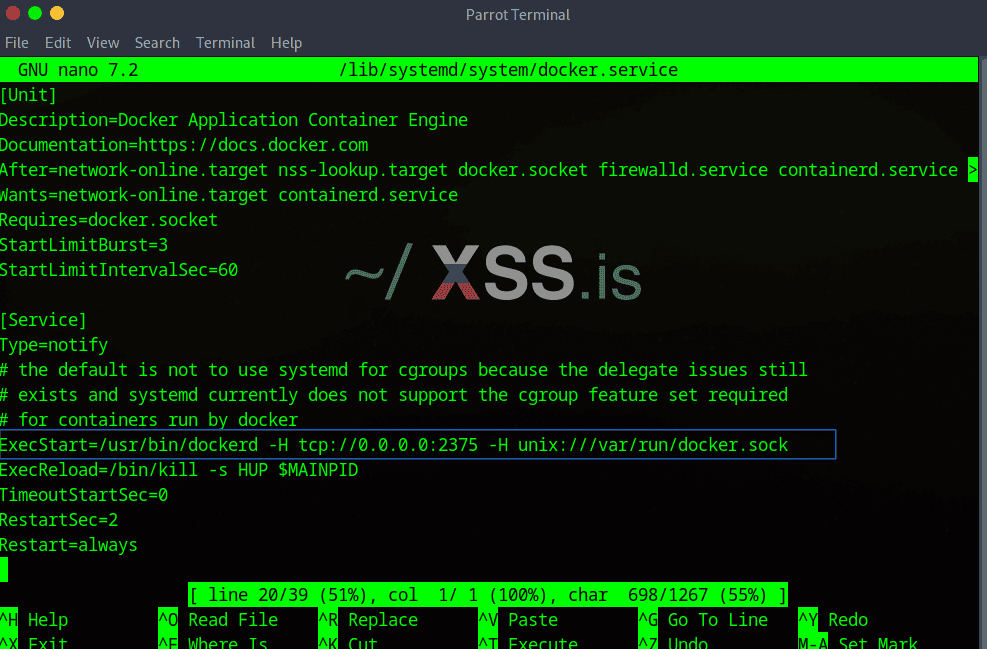
Task: Click the ^F Where Is shortcut
Action: click(x=213, y=641)
